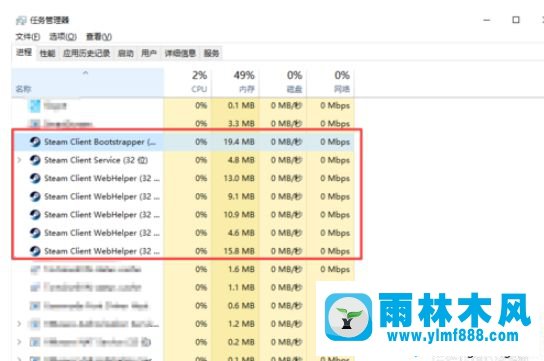The width and height of the screenshot is (544, 361).
Task: Click 0 Mbps cell in Steam Client Service row
Action: [x=330, y=160]
